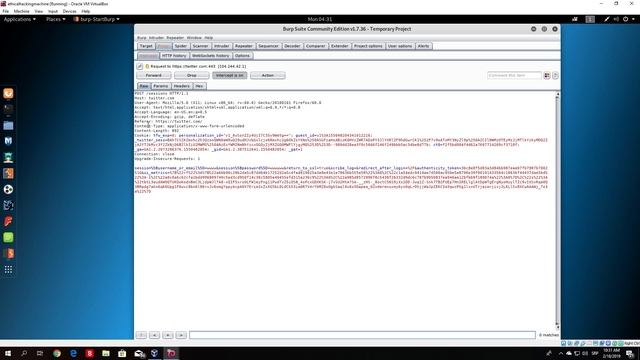This screenshot has height=360, width=640.
Task: Click the request search input field
Action: pos(362,335)
